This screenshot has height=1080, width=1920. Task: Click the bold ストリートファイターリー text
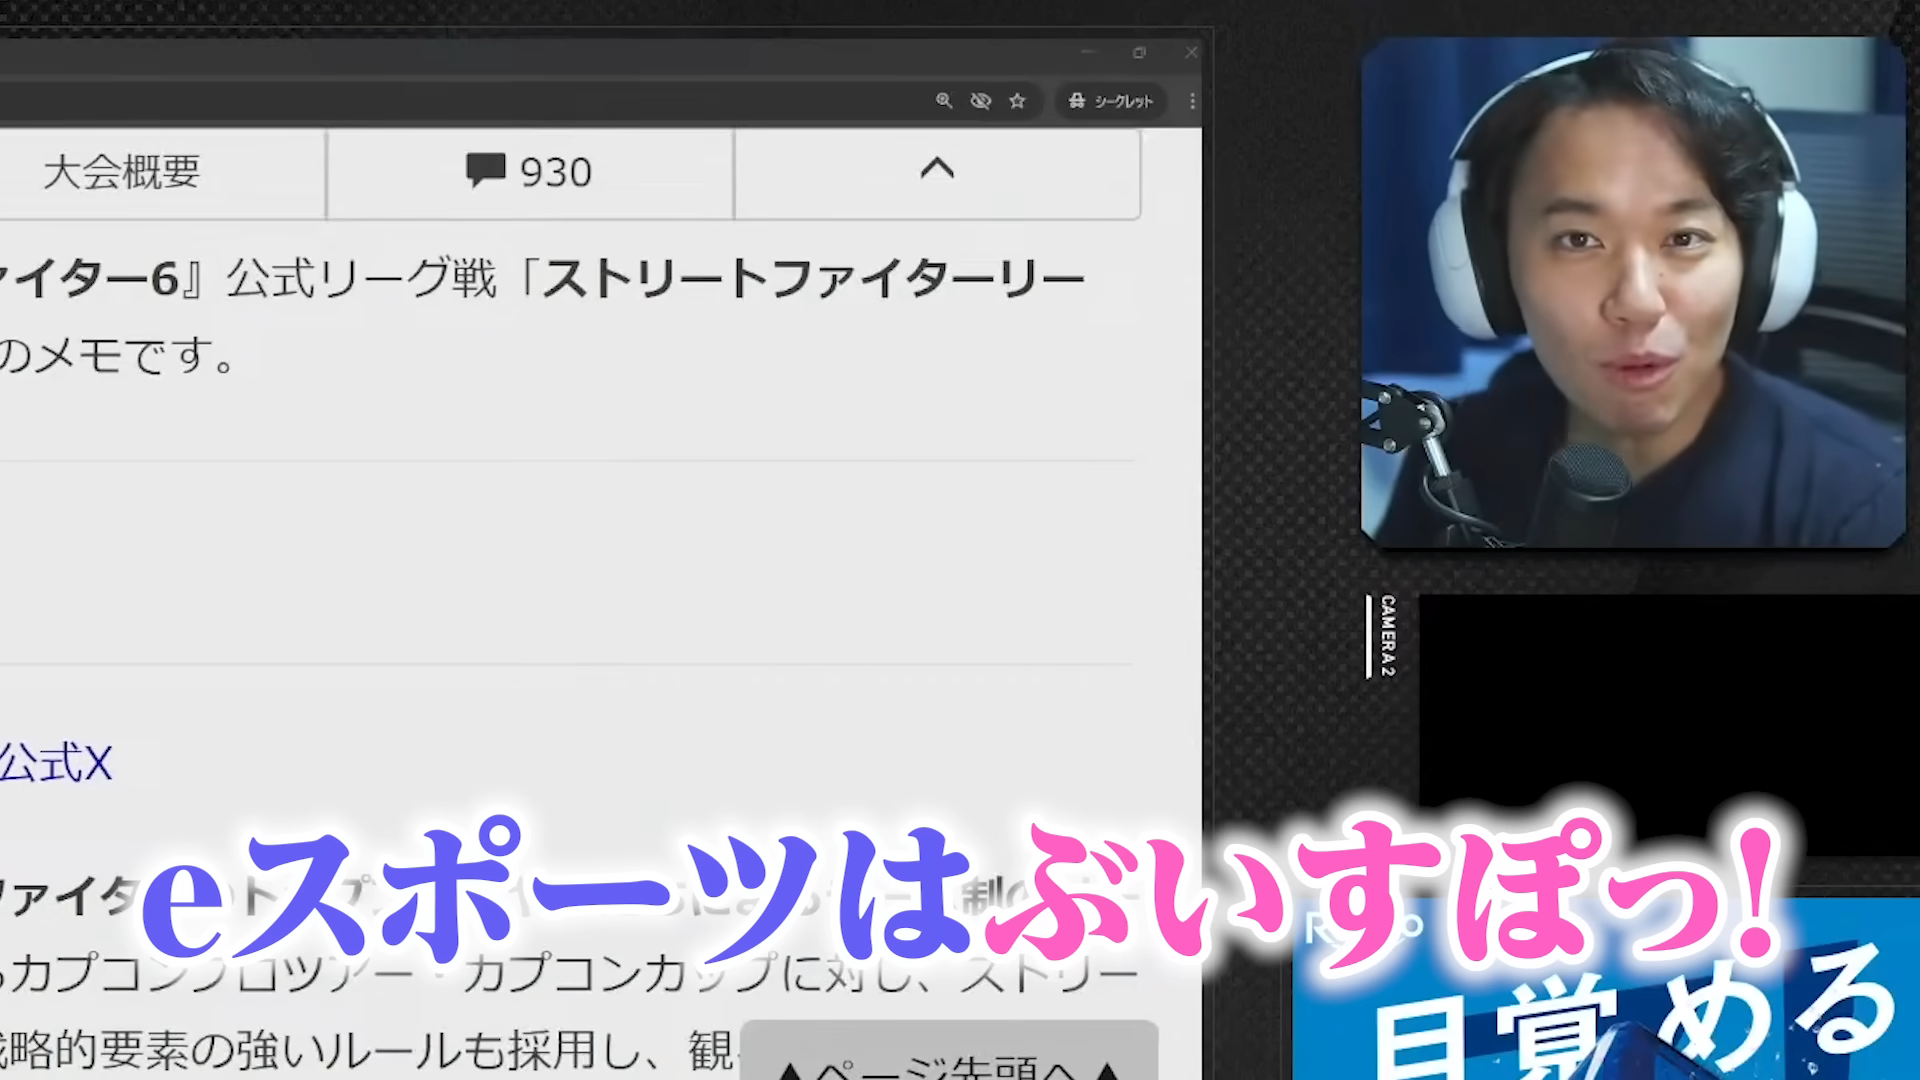[812, 279]
